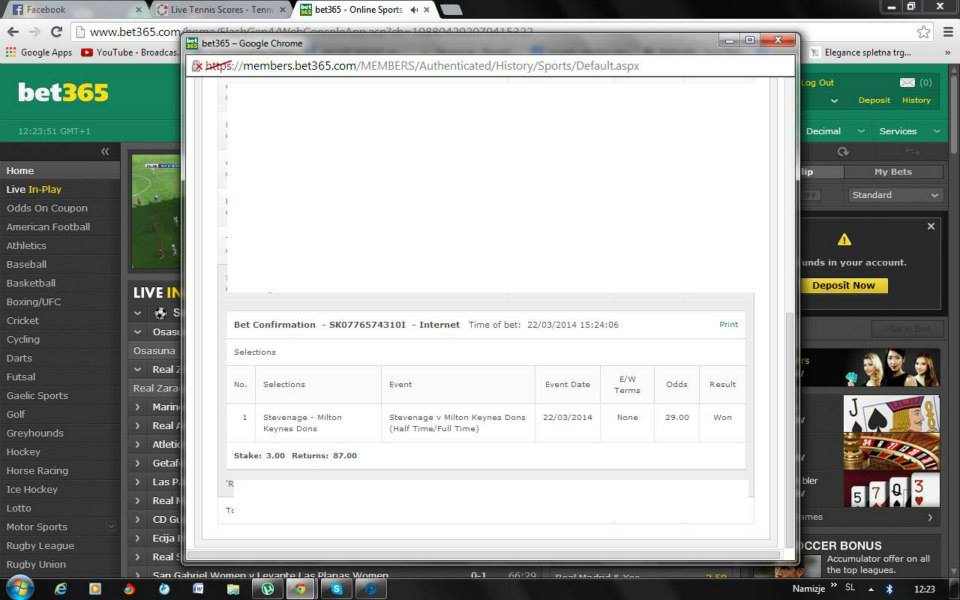Viewport: 960px width, 600px height.
Task: Click the Result cell Won
Action: (x=722, y=418)
